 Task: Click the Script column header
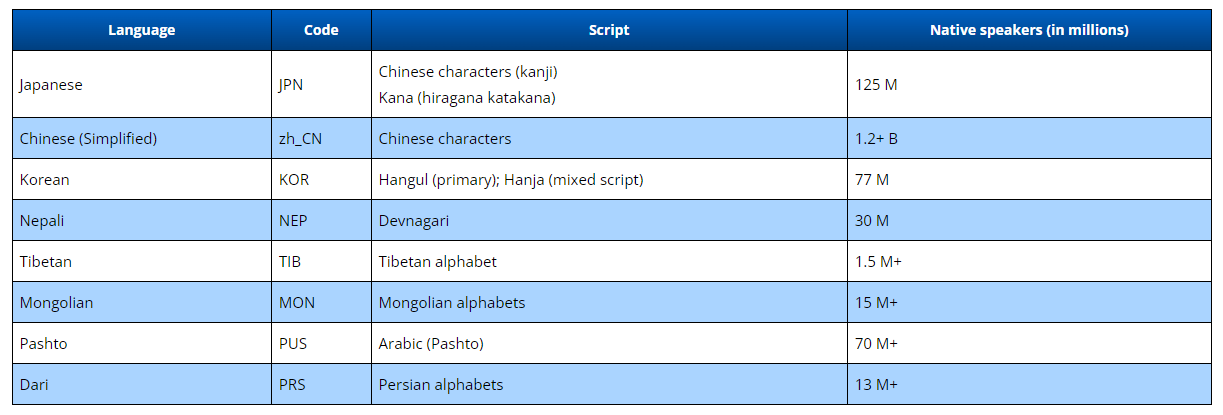[609, 30]
